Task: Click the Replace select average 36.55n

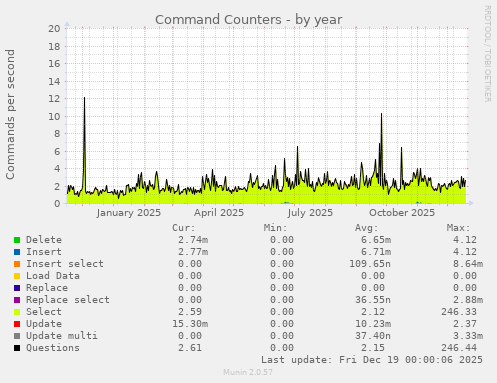Action: point(373,300)
